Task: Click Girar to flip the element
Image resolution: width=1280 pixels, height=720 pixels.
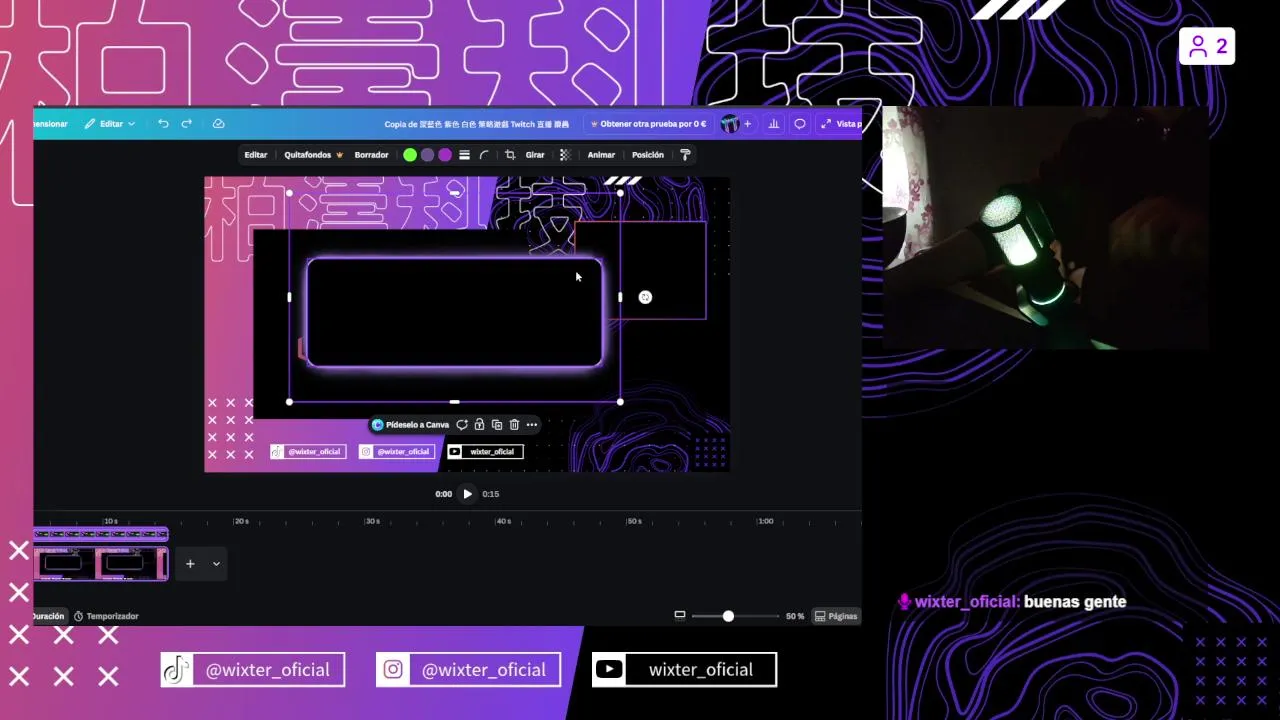Action: tap(535, 155)
